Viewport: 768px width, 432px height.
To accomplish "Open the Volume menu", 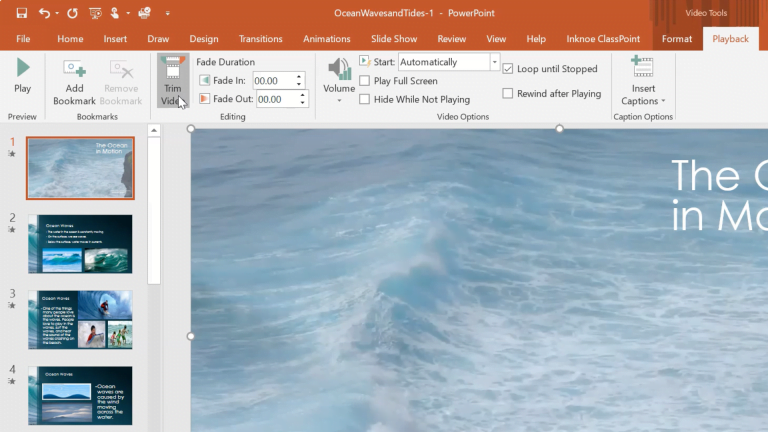I will point(339,81).
